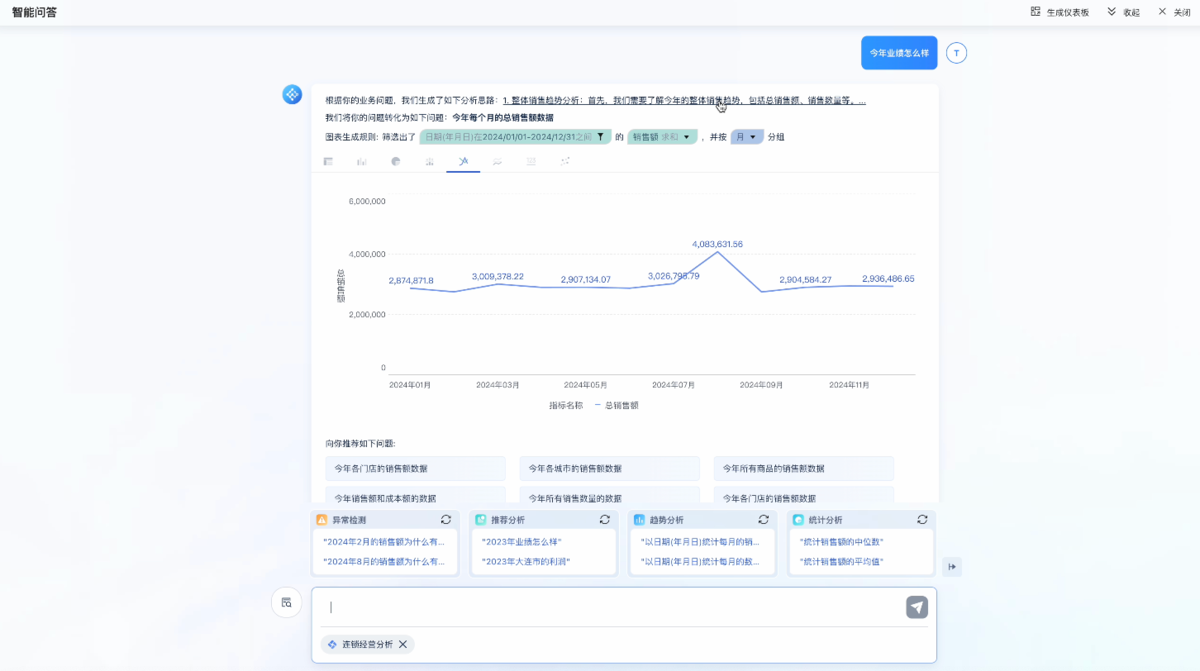Choose suggestion 今年各城市的销售额数据

coord(609,468)
